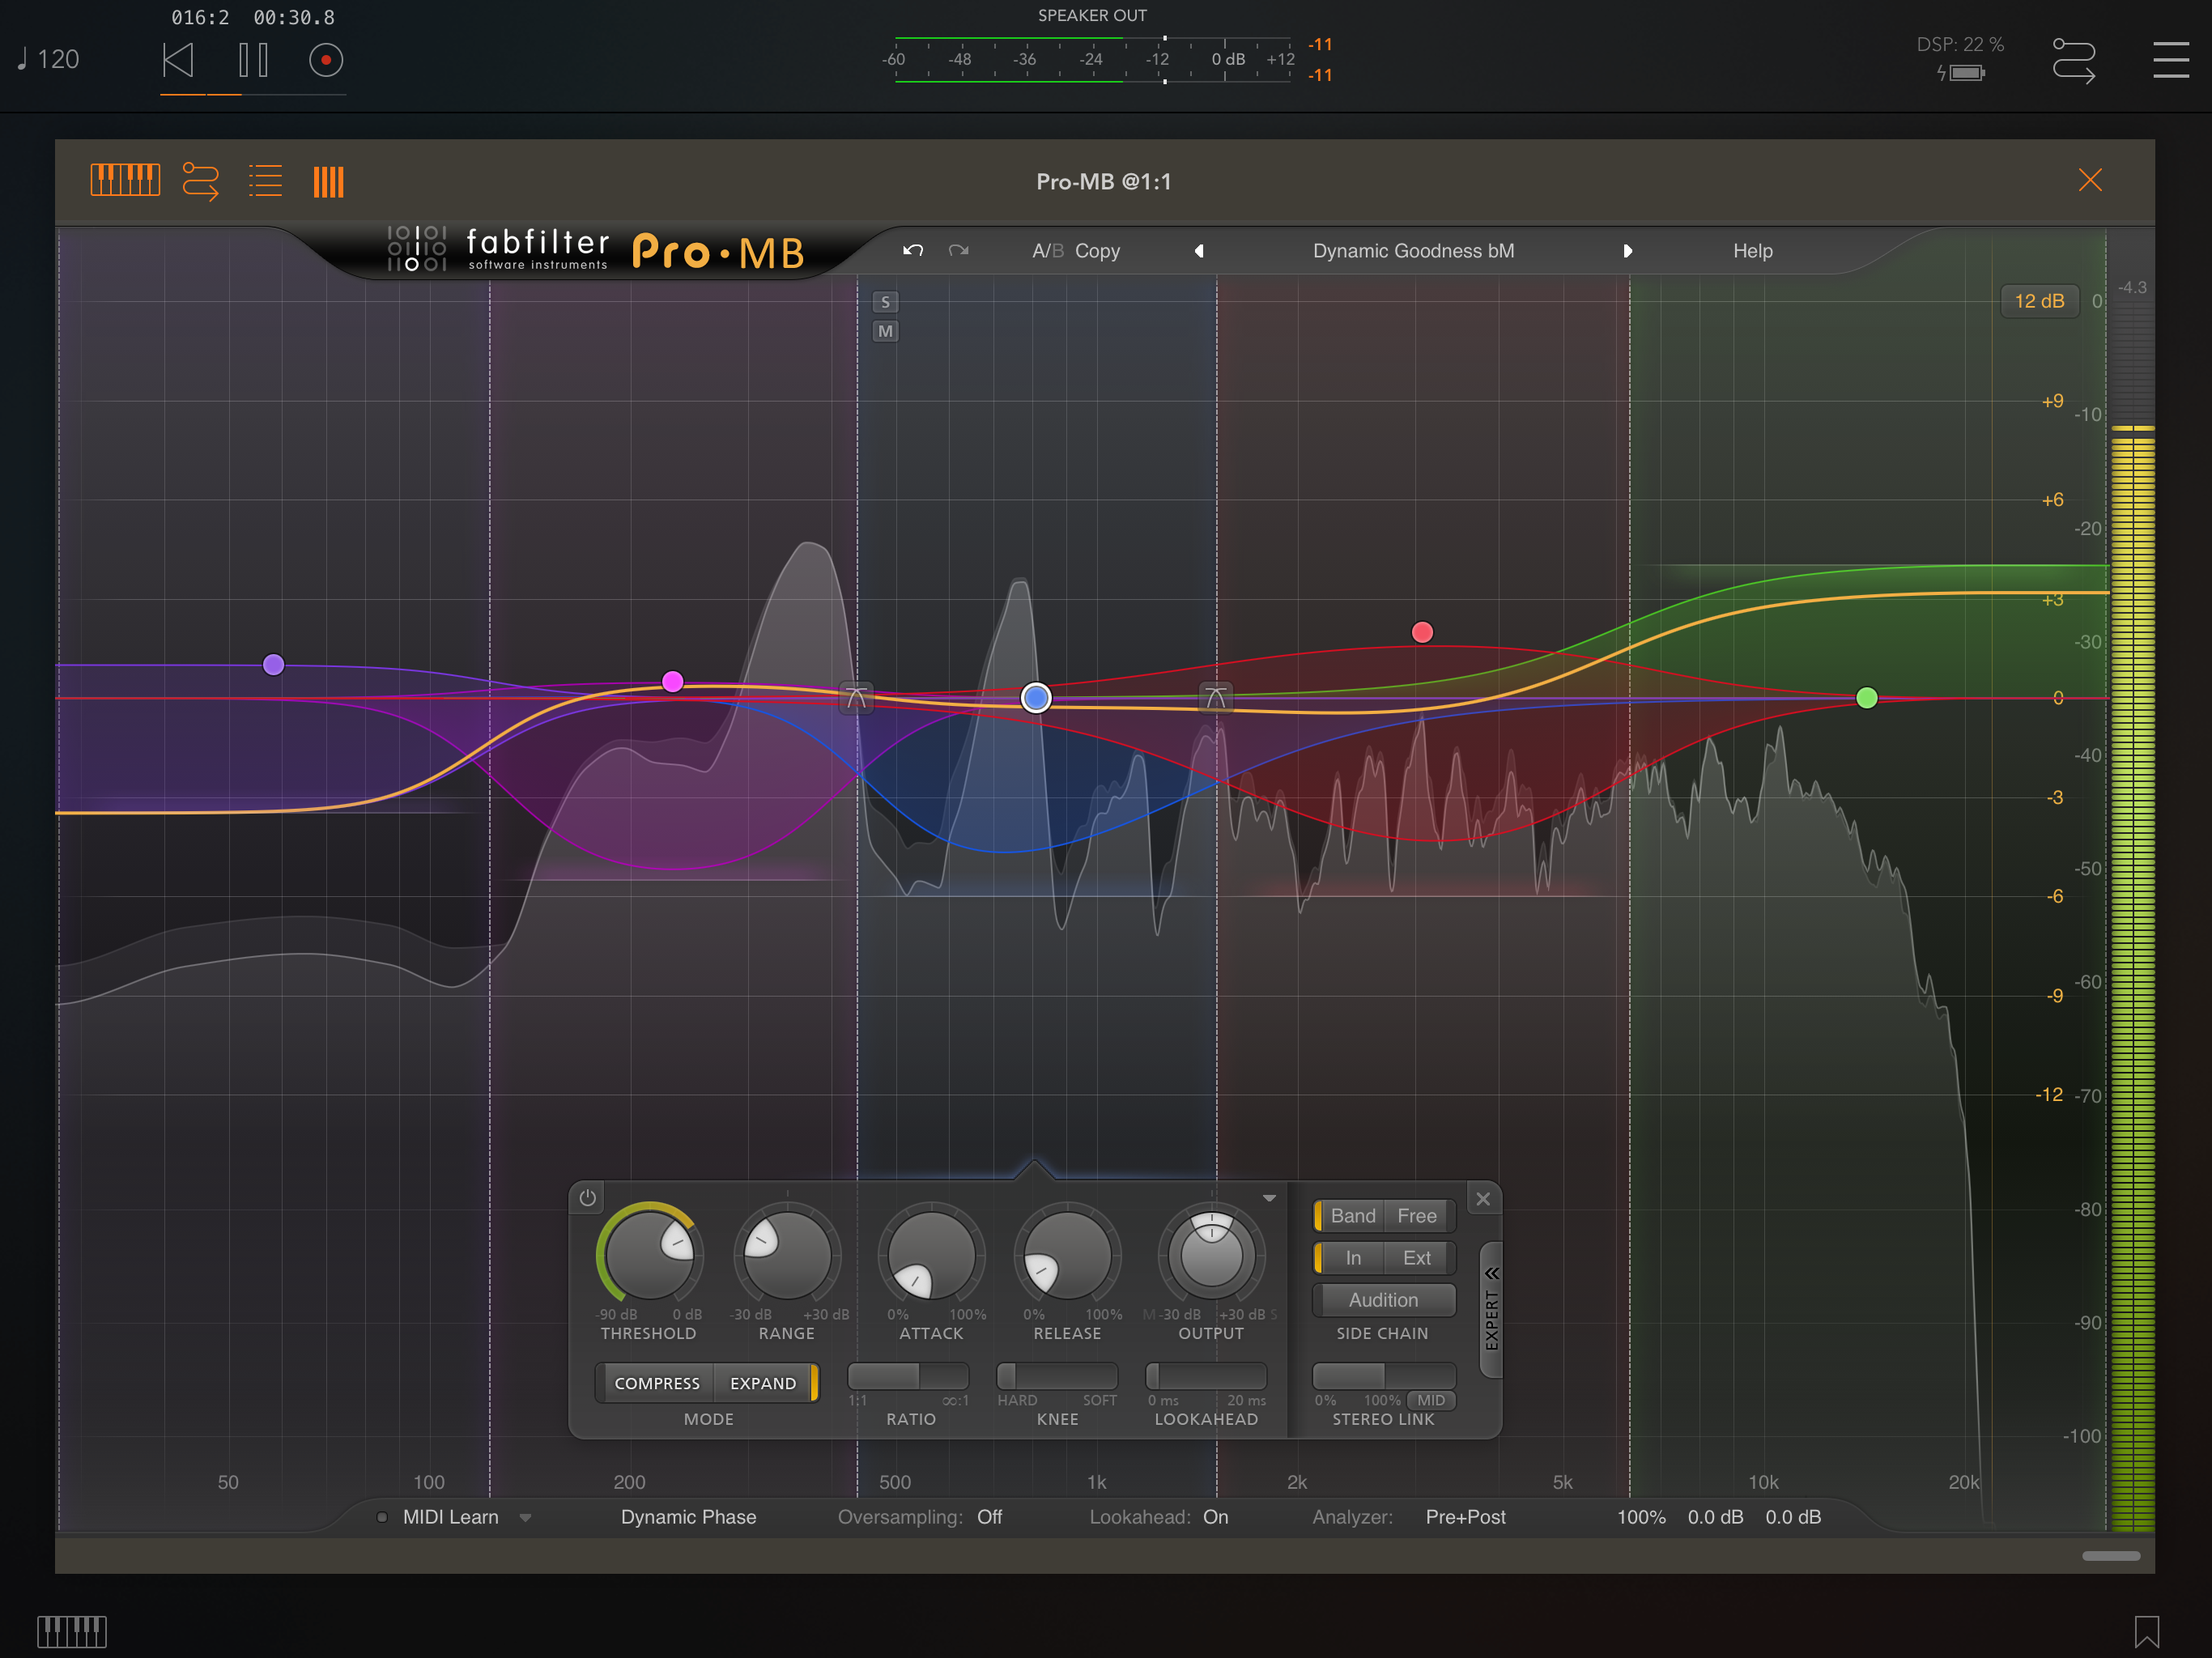Open the Analyzer Pre+Post menu
The image size is (2212, 1658).
click(x=1466, y=1517)
